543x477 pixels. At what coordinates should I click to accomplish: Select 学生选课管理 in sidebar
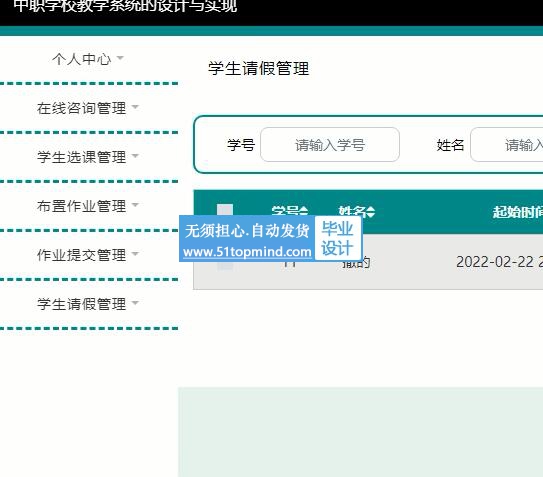(x=82, y=157)
